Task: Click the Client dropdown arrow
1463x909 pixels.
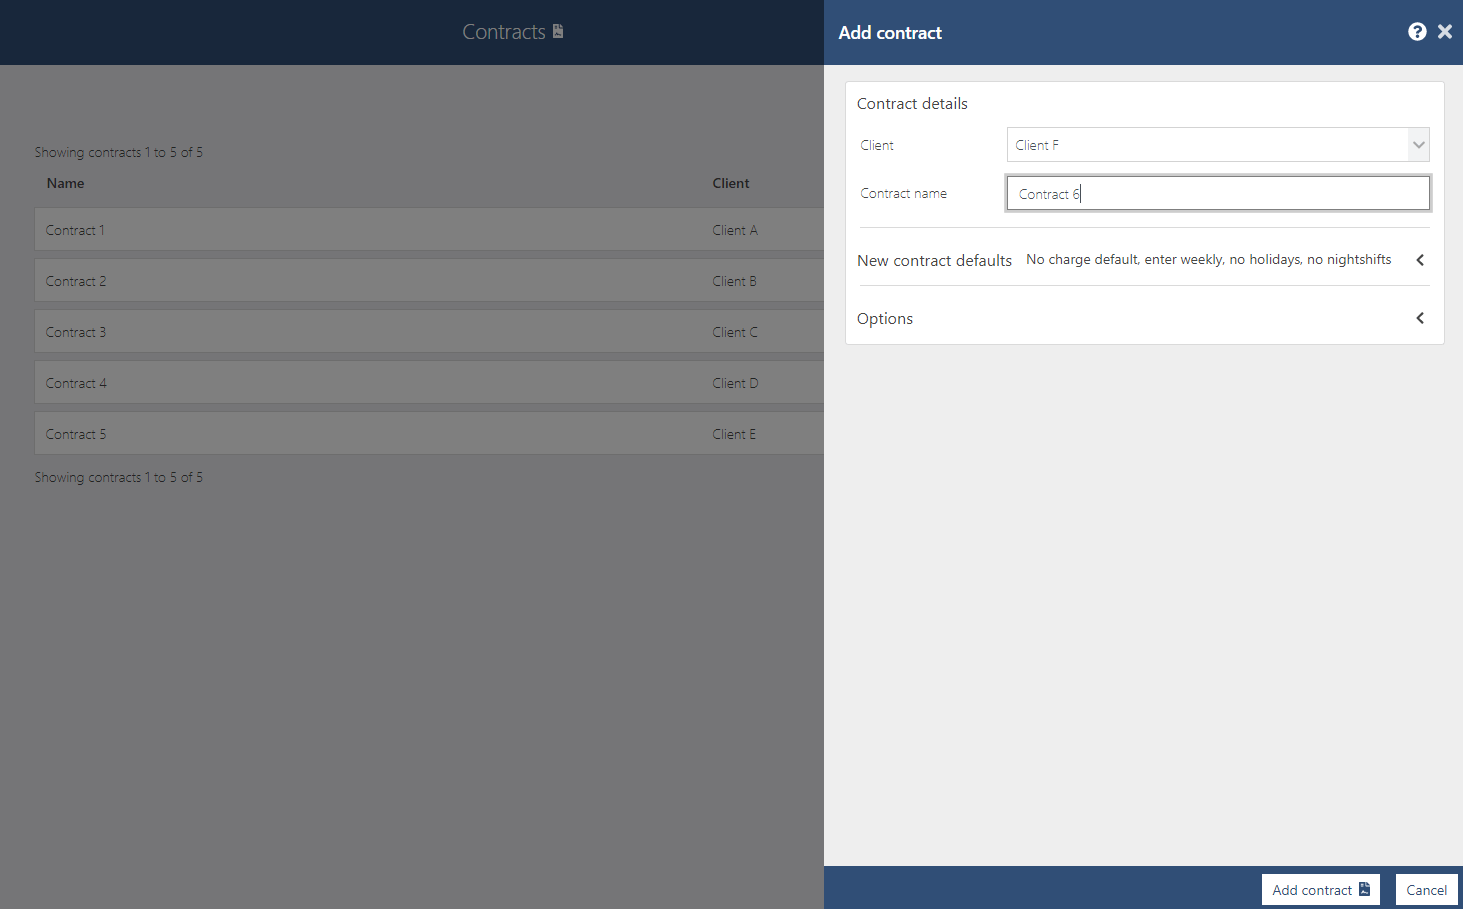Action: 1418,145
